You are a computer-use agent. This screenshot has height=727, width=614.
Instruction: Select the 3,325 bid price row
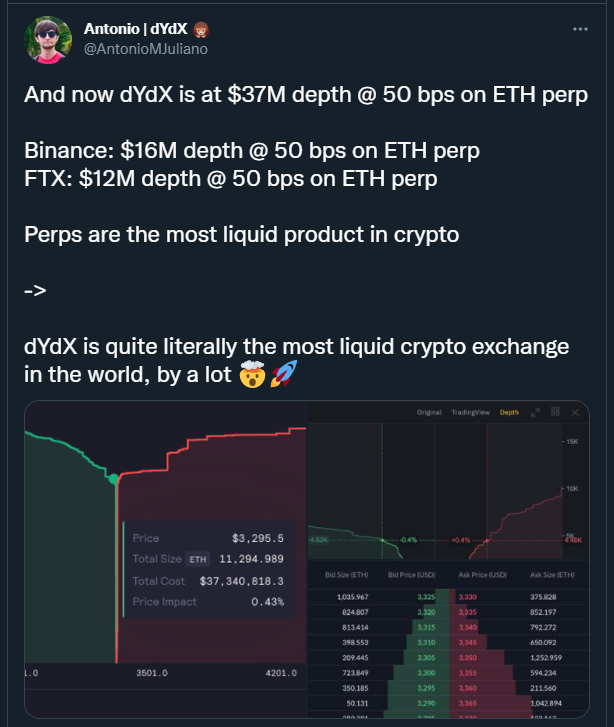click(426, 597)
